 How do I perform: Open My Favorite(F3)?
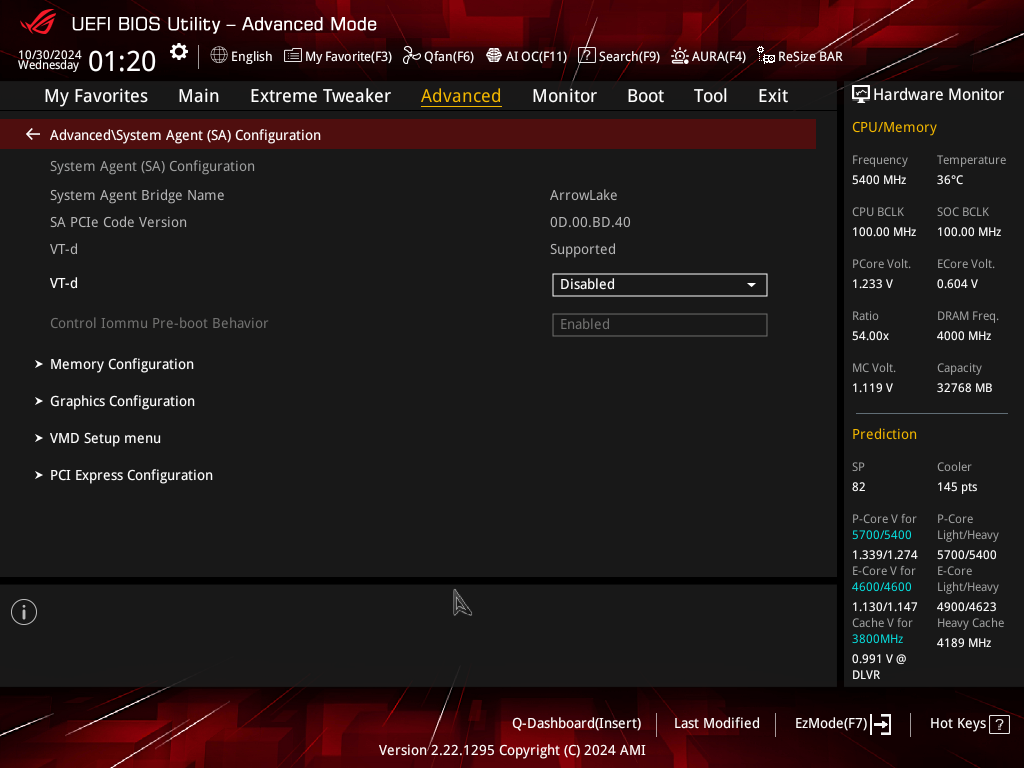point(348,56)
